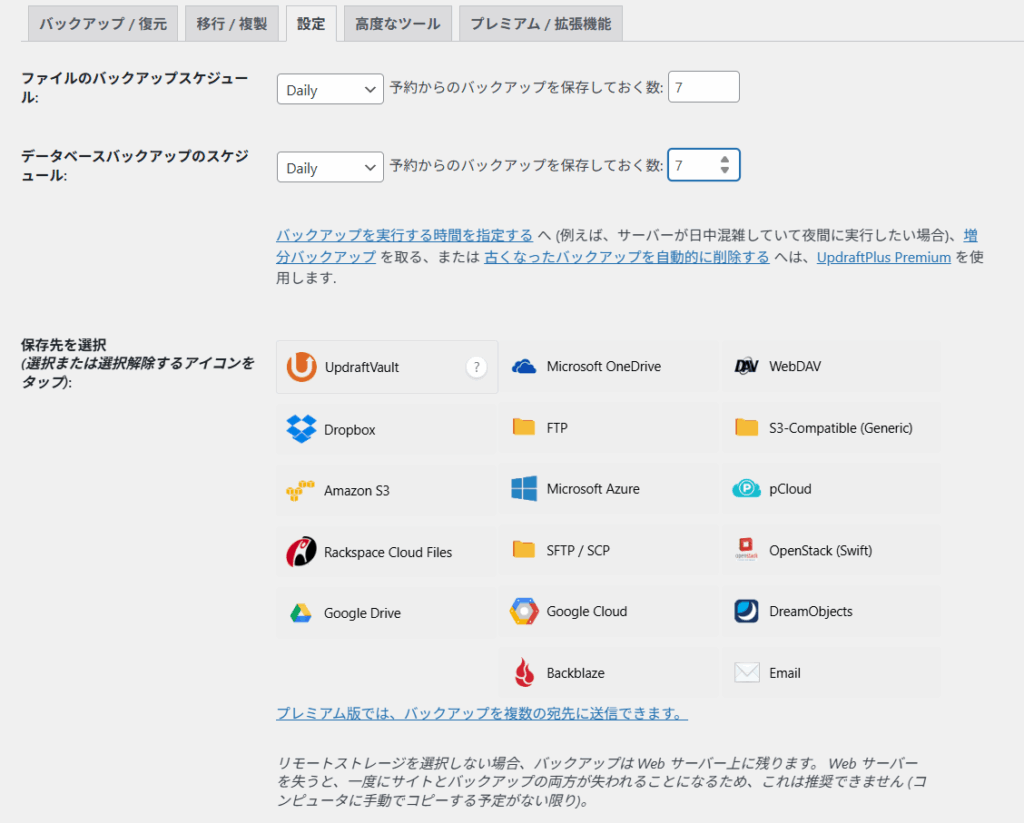Viewport: 1024px width, 823px height.
Task: Select the pCloud storage icon
Action: coord(746,489)
